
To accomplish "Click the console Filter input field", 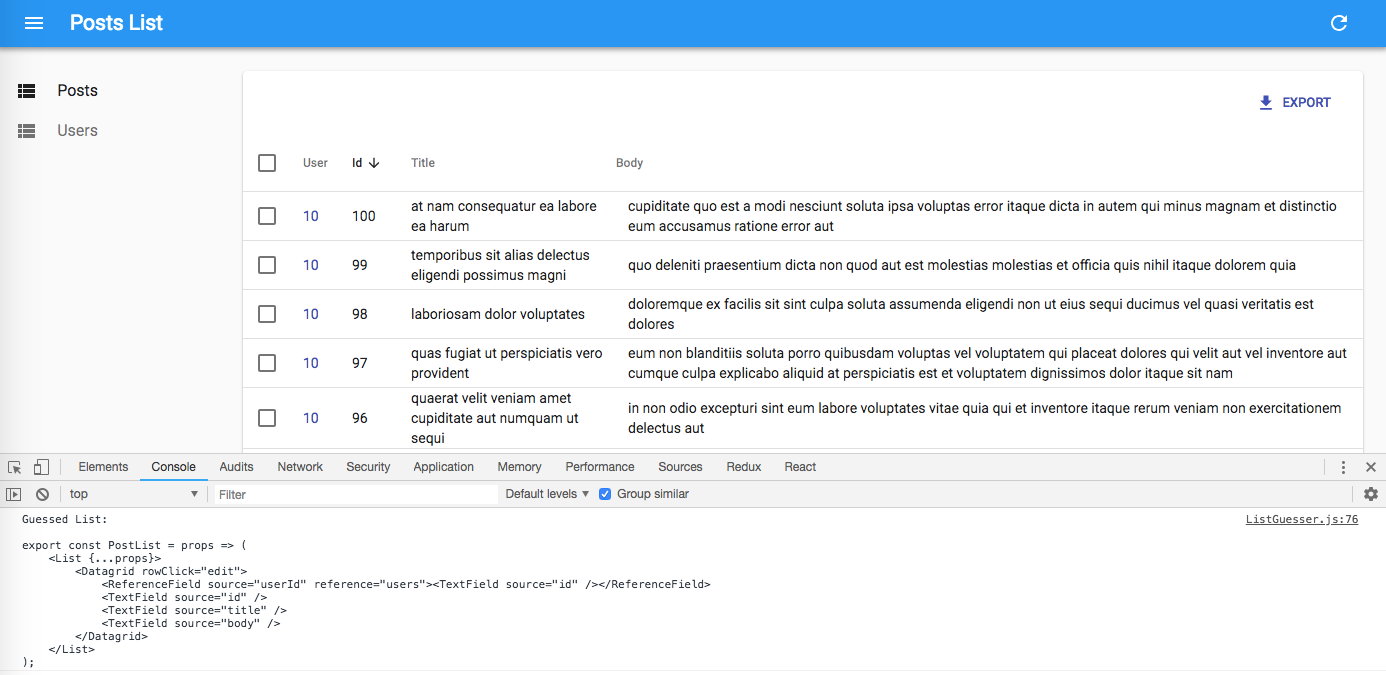I will tap(355, 494).
